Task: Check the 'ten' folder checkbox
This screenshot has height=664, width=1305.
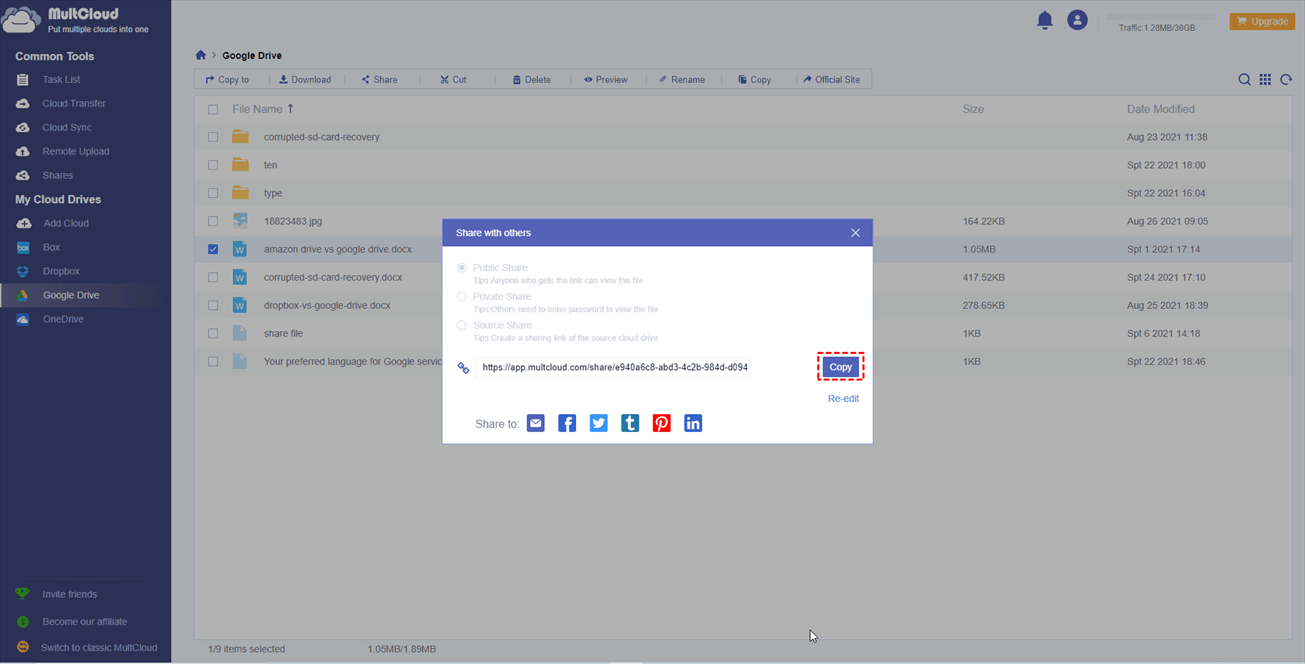Action: (213, 165)
